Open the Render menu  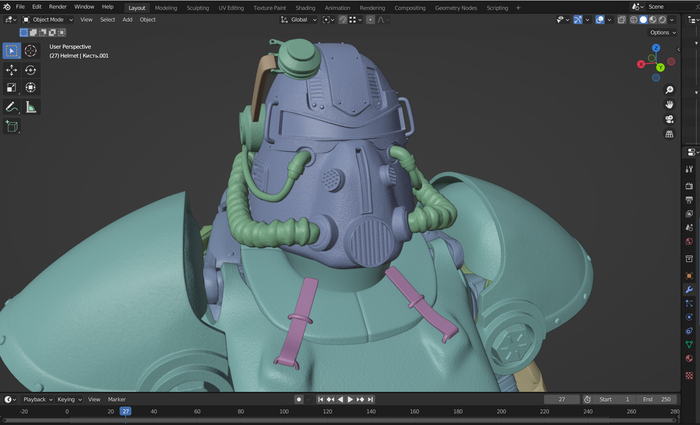(x=58, y=7)
